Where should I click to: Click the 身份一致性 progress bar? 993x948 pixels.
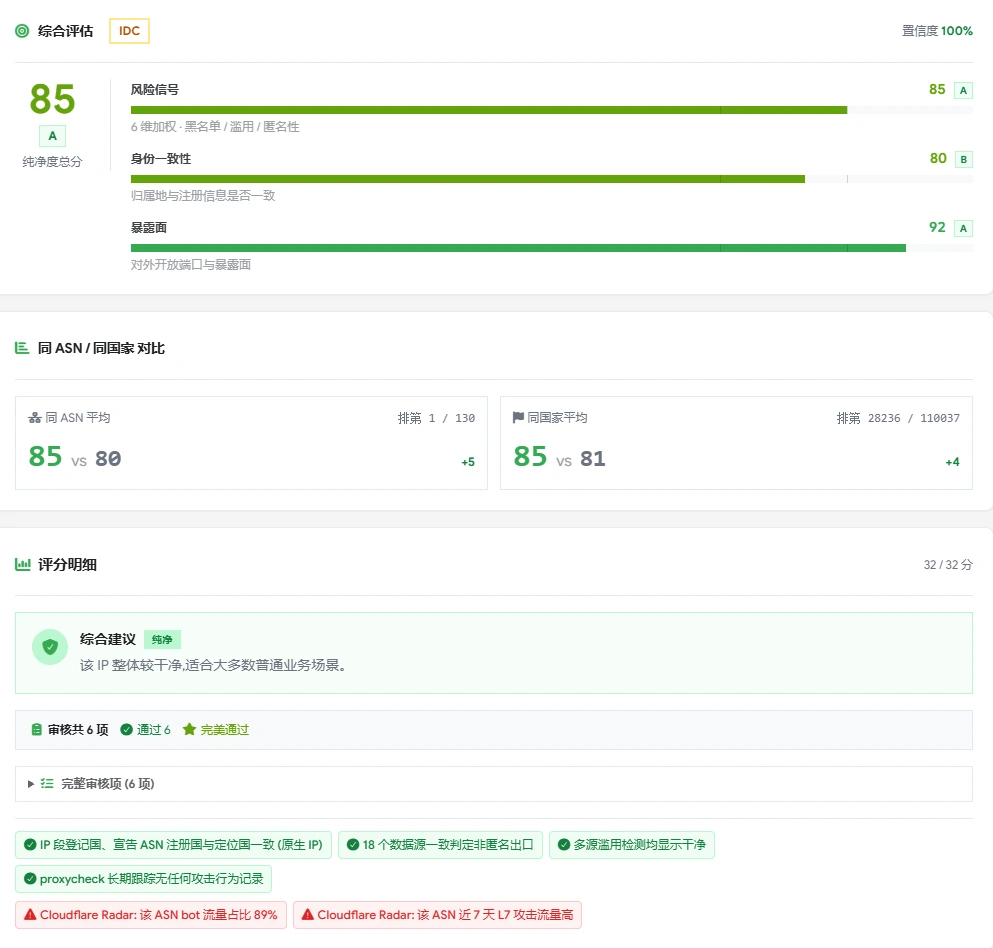tap(552, 179)
